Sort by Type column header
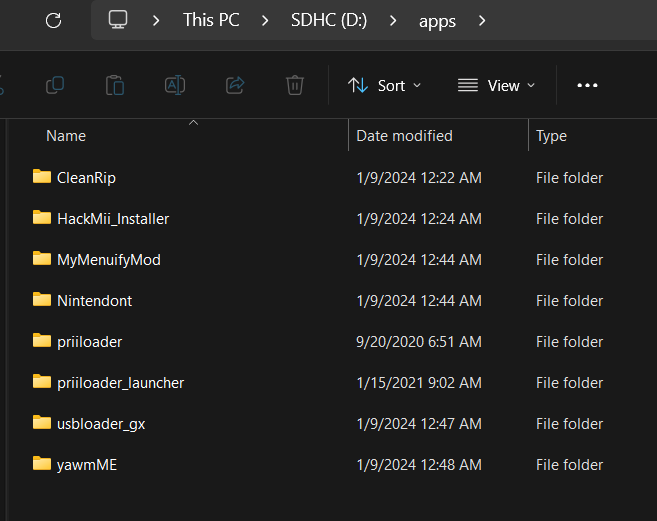Viewport: 657px width, 521px height. pyautogui.click(x=551, y=136)
